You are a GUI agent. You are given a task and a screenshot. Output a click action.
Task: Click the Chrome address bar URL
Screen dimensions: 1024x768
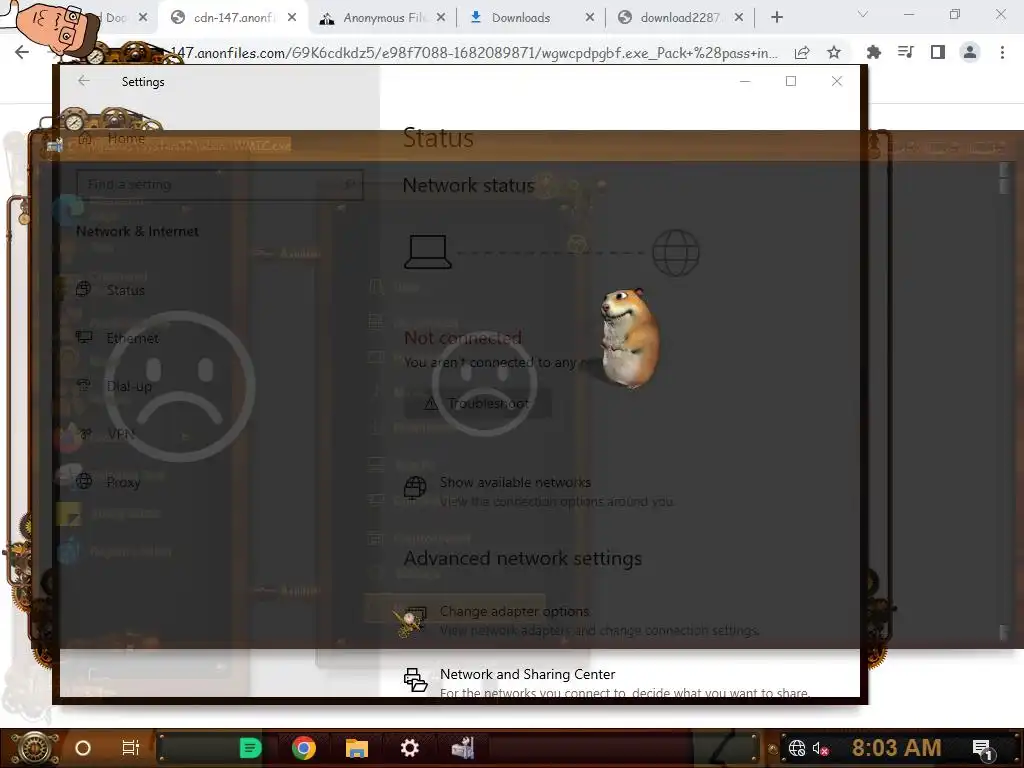474,53
